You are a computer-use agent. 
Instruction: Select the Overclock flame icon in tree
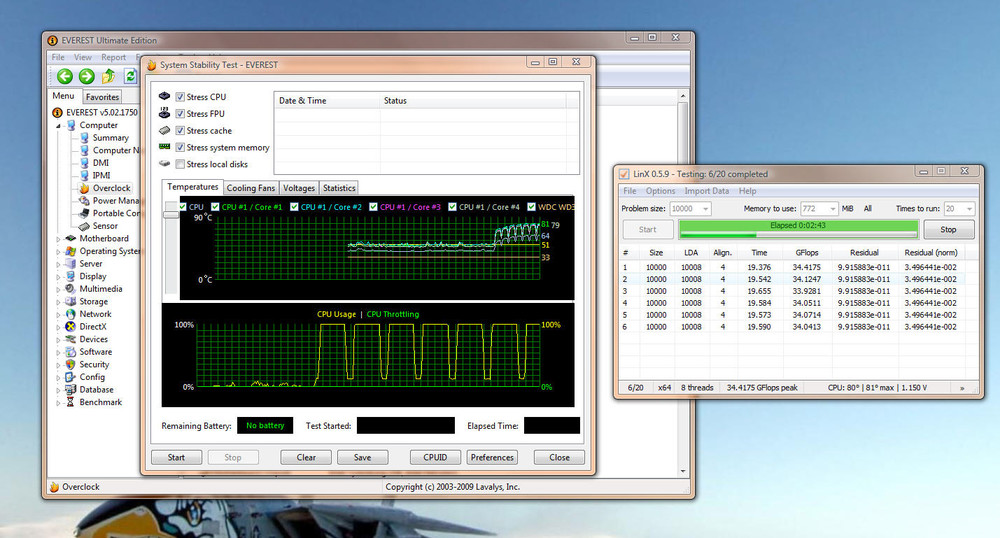click(85, 188)
